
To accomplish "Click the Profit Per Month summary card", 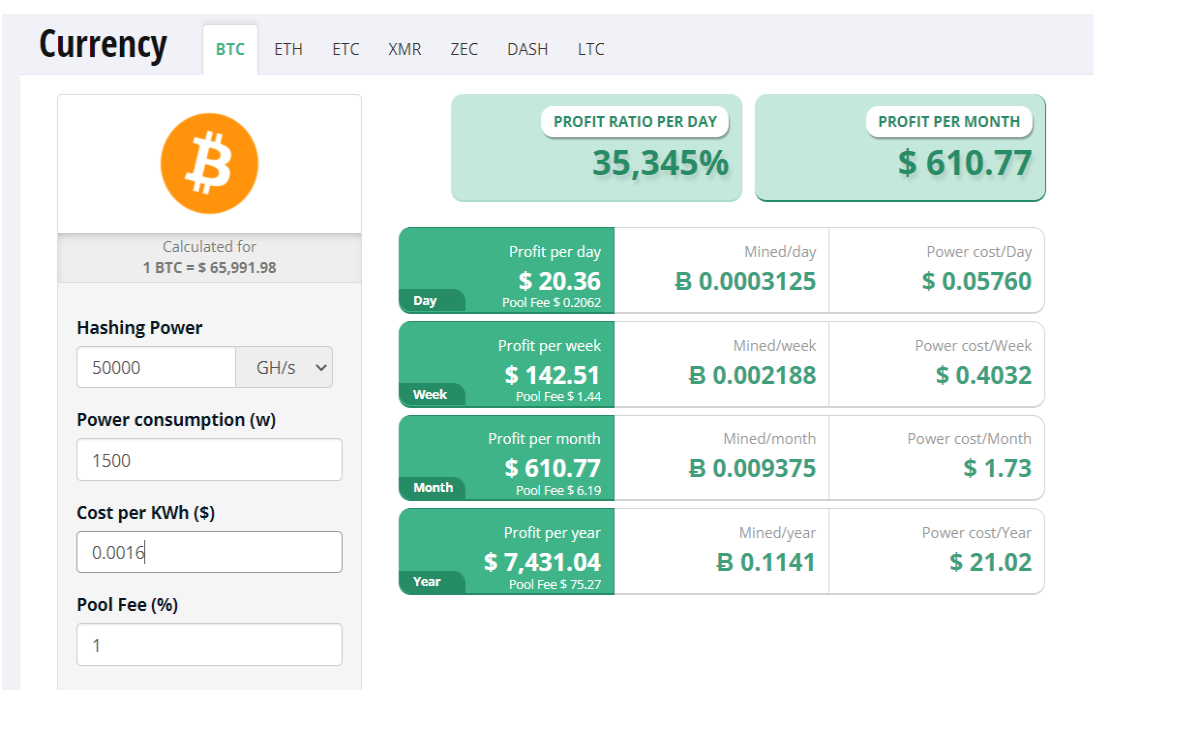I will (900, 148).
